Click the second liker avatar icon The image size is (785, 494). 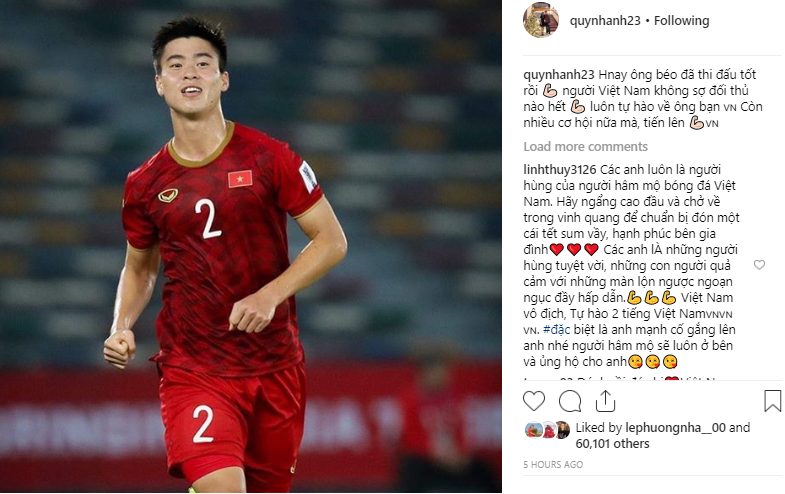(549, 429)
